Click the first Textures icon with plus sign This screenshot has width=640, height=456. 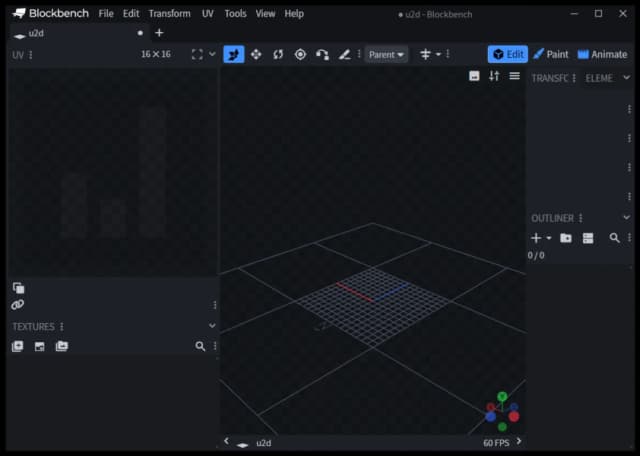18,346
